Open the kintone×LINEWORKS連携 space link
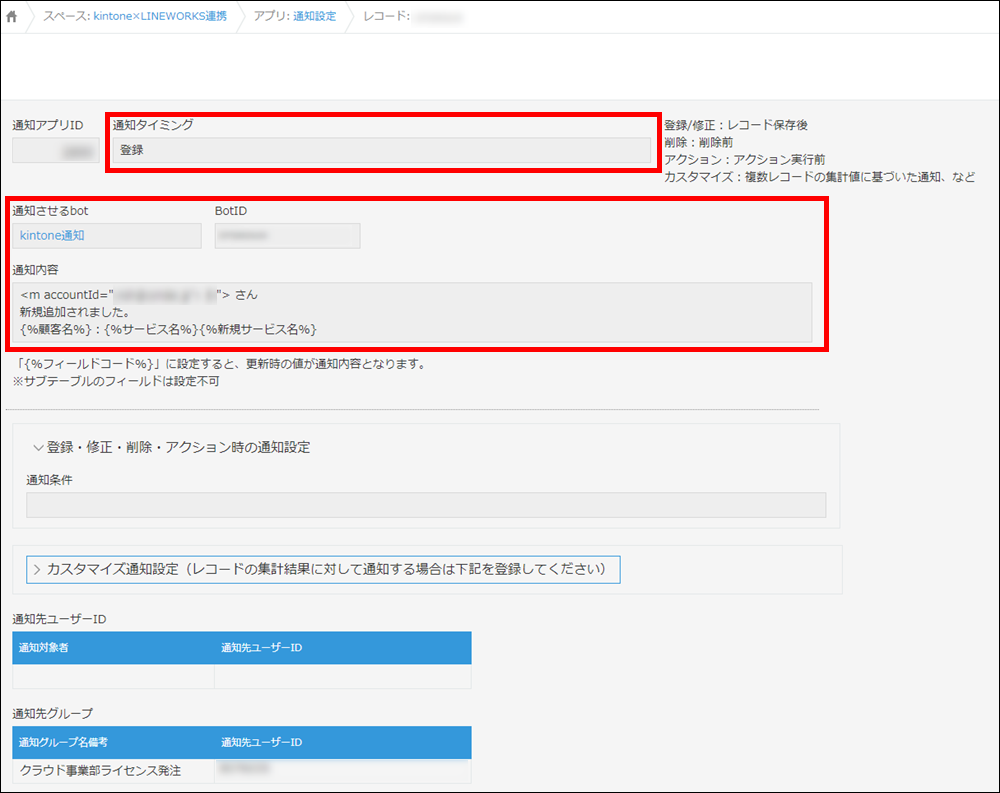The width and height of the screenshot is (1000, 793). pos(159,17)
